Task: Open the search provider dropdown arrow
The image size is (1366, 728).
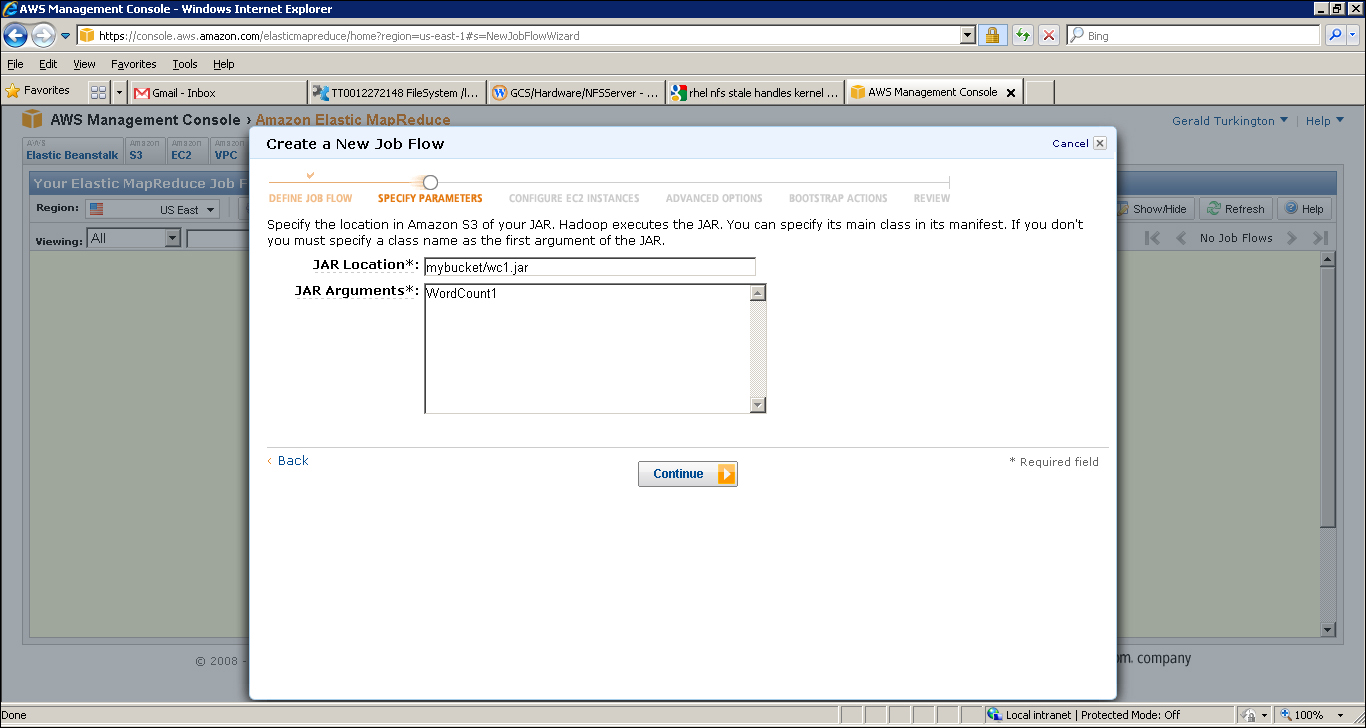Action: coord(1354,35)
